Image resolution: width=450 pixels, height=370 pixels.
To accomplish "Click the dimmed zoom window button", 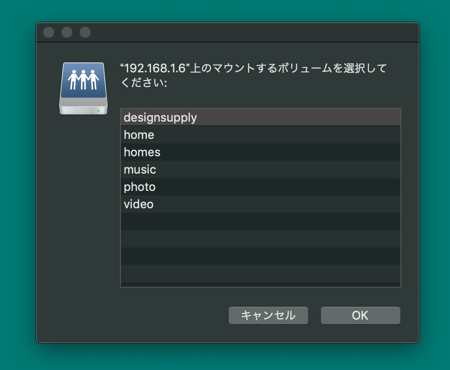I will coord(85,32).
